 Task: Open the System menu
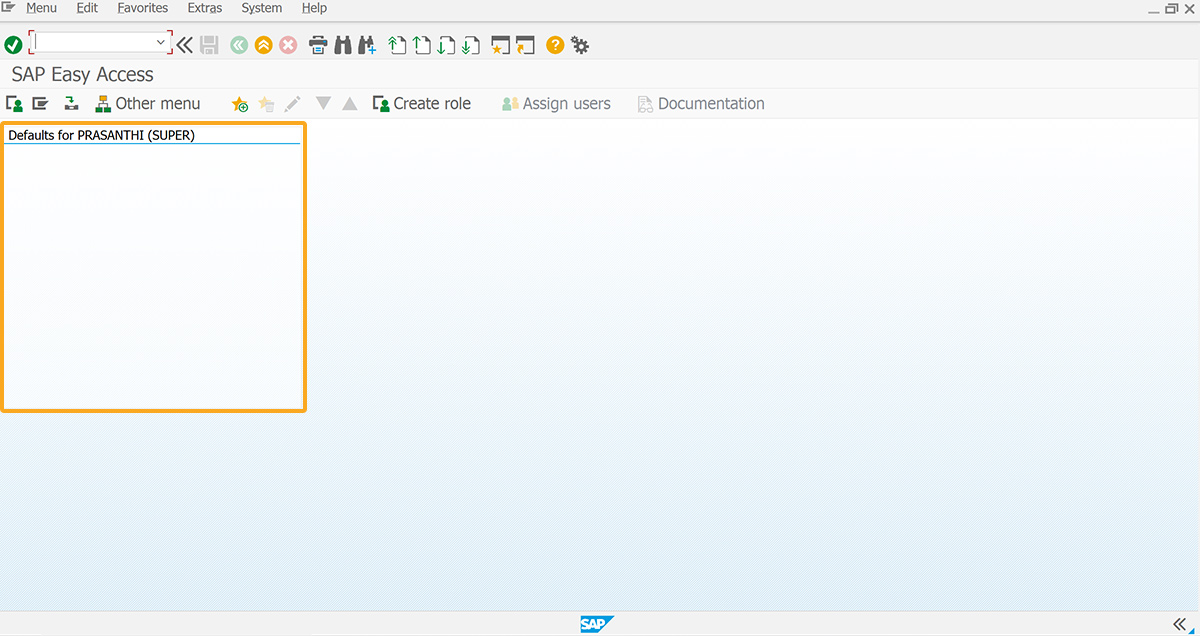(x=261, y=8)
